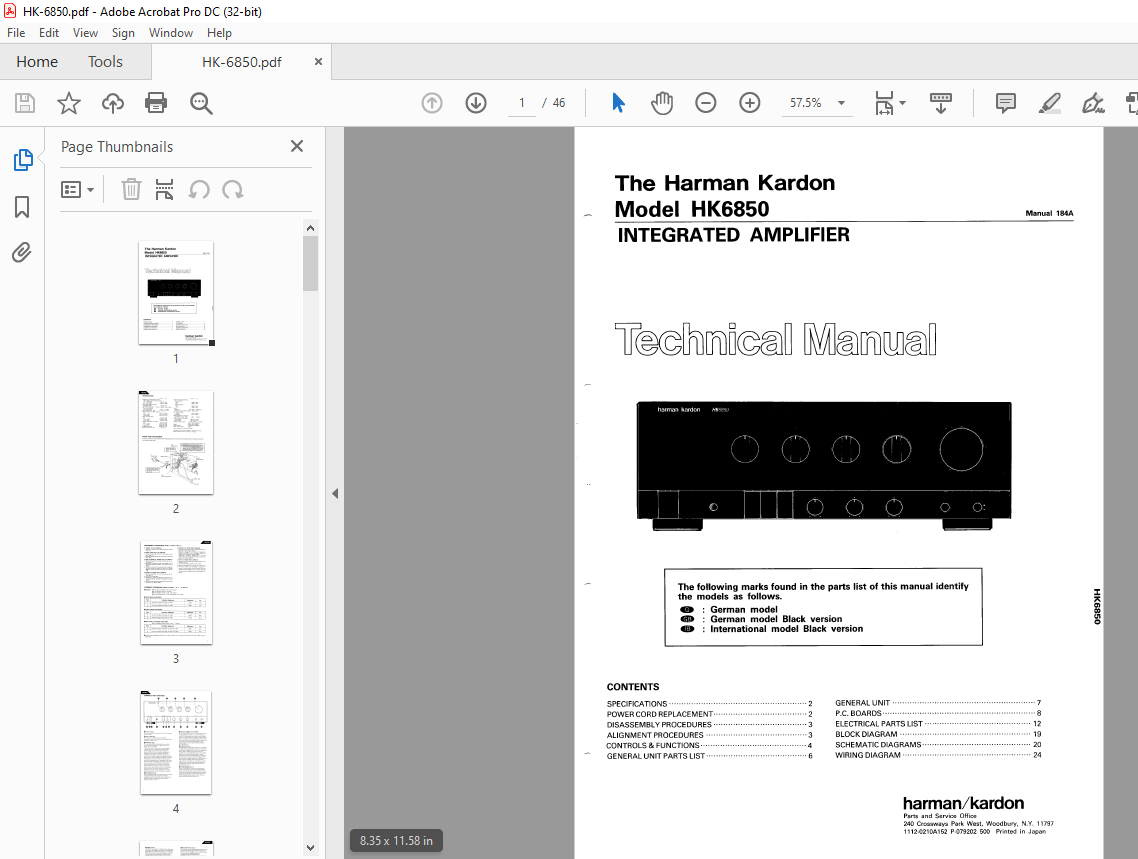1138x859 pixels.
Task: Open Find text with the magnifier icon
Action: pyautogui.click(x=201, y=103)
